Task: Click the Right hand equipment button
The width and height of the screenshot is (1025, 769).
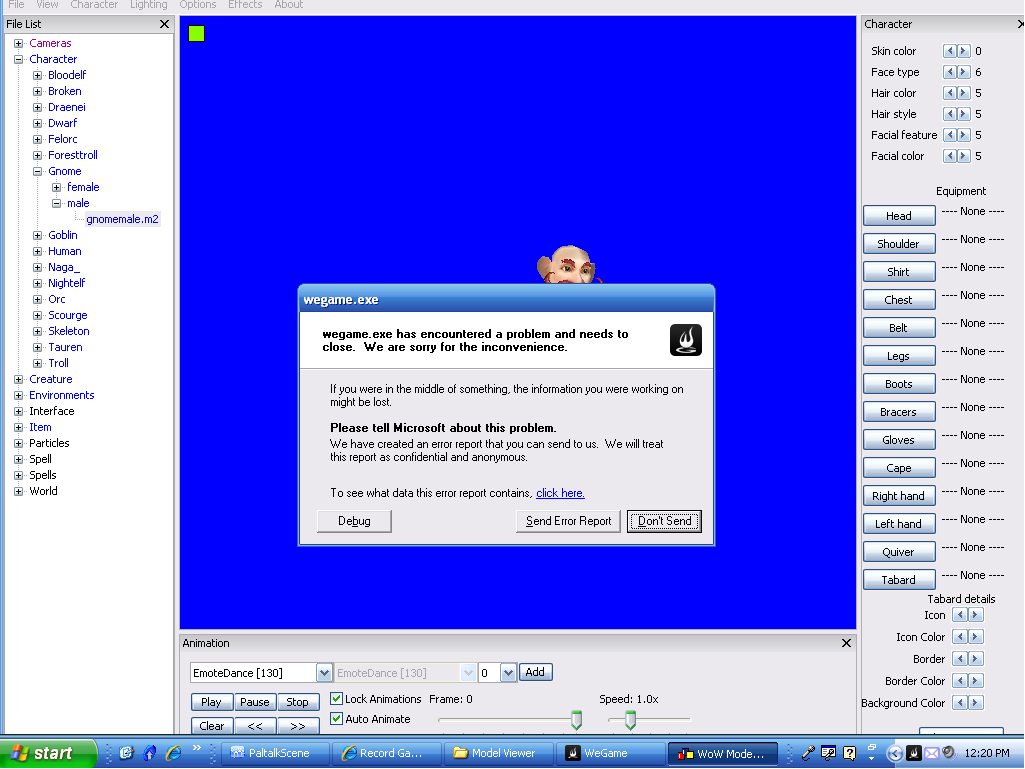Action: [x=899, y=496]
